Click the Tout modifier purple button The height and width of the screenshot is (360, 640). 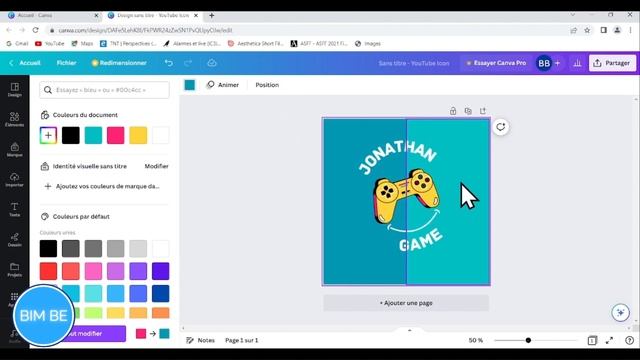click(x=84, y=333)
